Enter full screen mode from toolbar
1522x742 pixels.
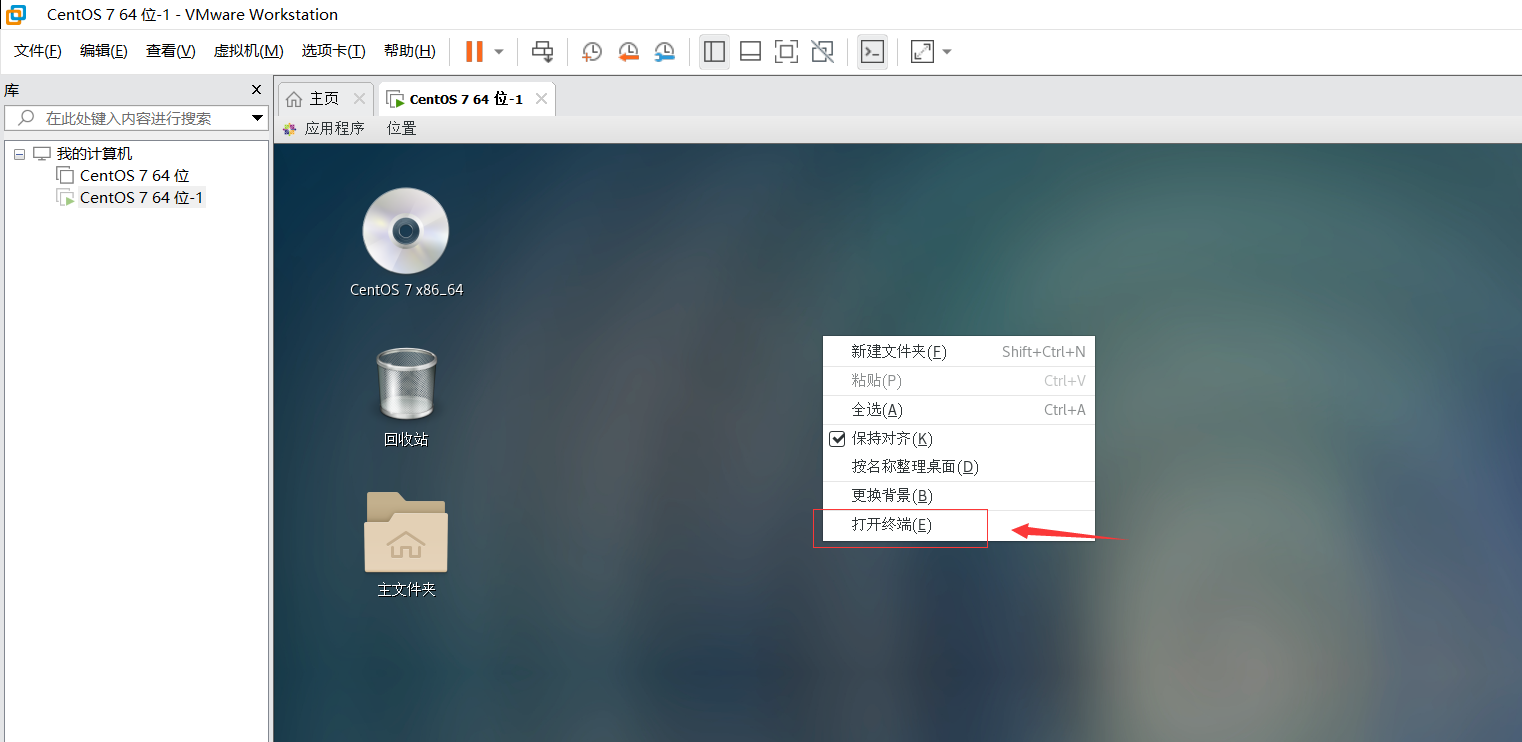click(x=786, y=51)
